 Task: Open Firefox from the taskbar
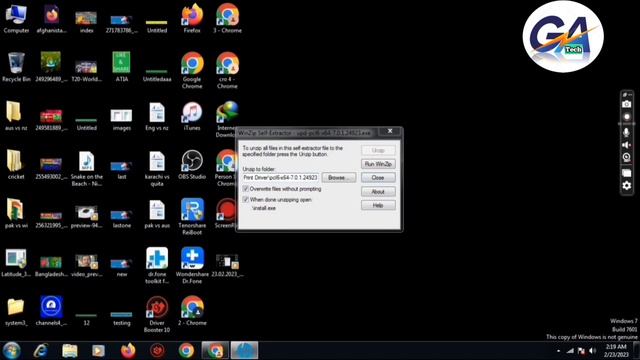click(x=128, y=351)
